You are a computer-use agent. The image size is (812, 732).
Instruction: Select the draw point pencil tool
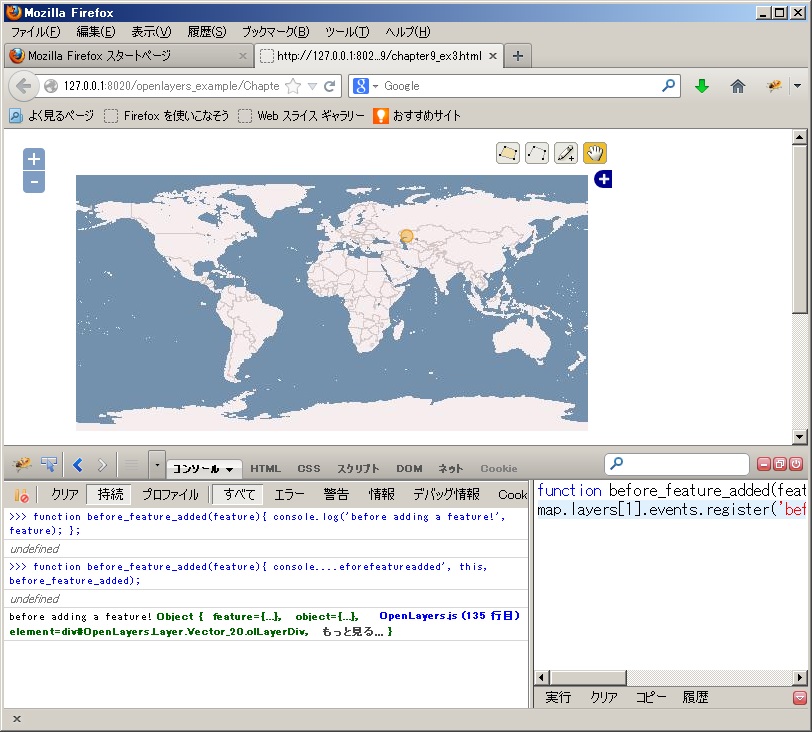click(x=566, y=153)
